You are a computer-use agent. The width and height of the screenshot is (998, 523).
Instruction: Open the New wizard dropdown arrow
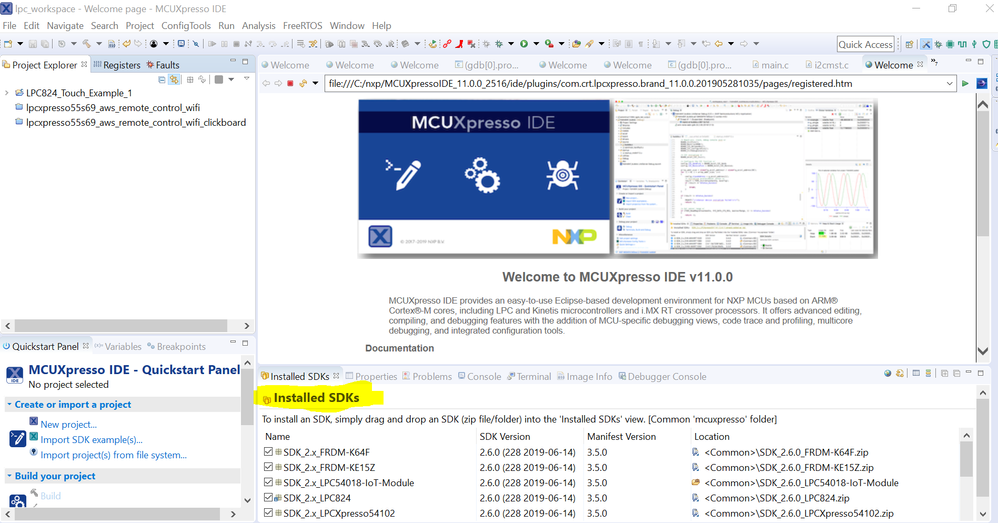coord(20,44)
